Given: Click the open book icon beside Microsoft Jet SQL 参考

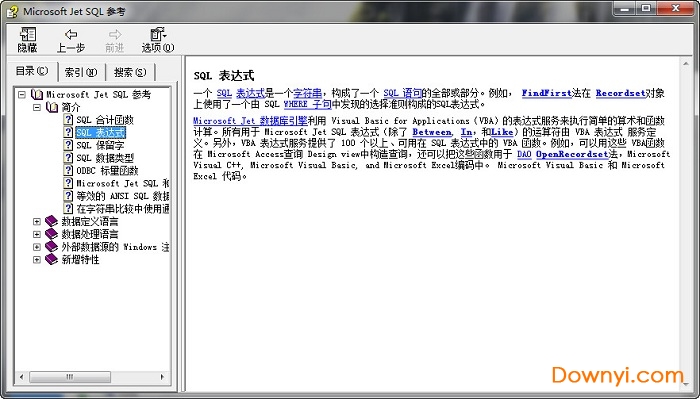Looking at the screenshot, I should pos(37,95).
